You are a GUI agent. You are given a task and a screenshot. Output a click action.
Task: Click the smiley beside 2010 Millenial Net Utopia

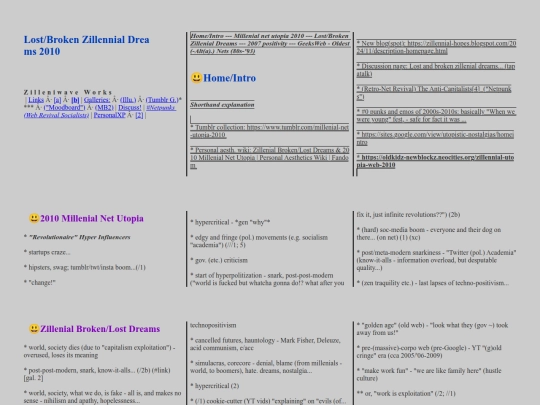click(x=34, y=218)
